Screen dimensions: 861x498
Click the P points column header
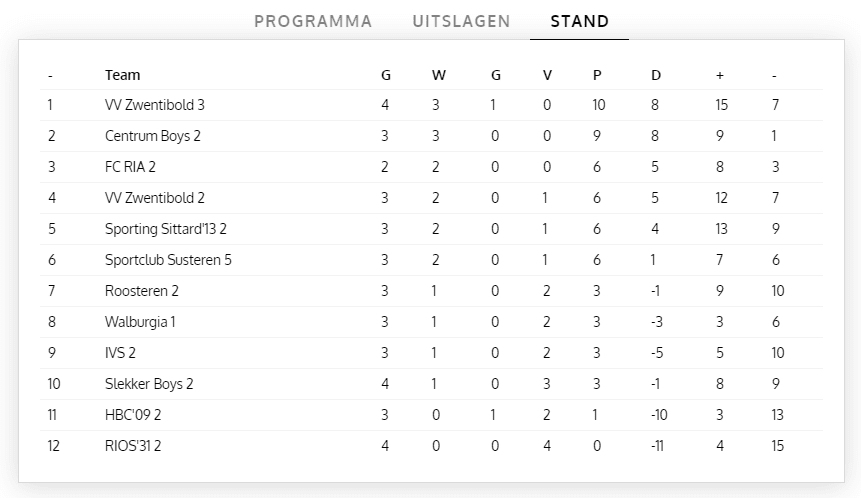pyautogui.click(x=597, y=75)
